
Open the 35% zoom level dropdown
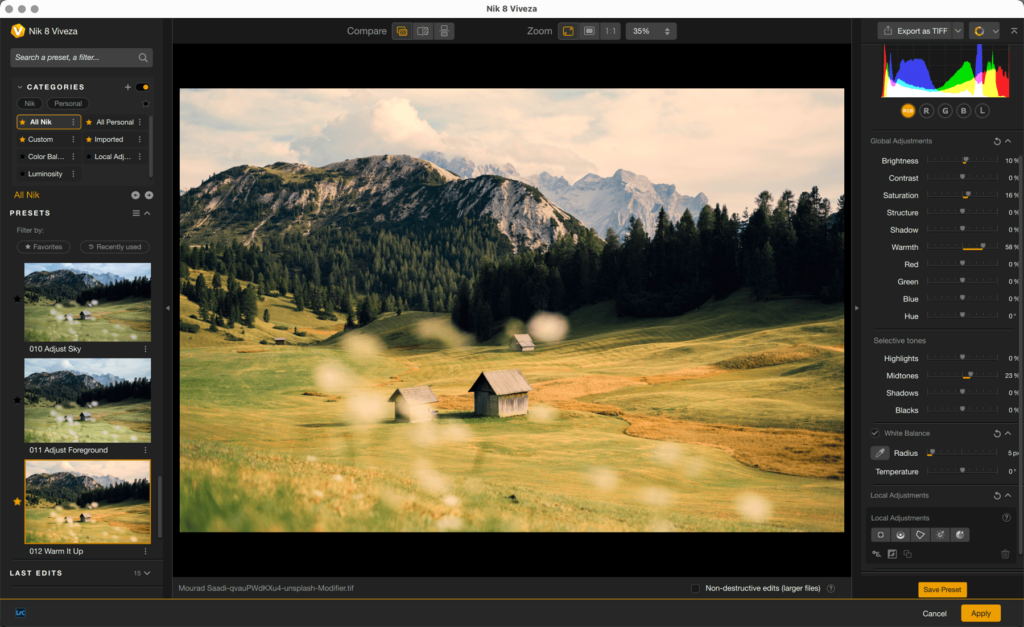pyautogui.click(x=651, y=31)
